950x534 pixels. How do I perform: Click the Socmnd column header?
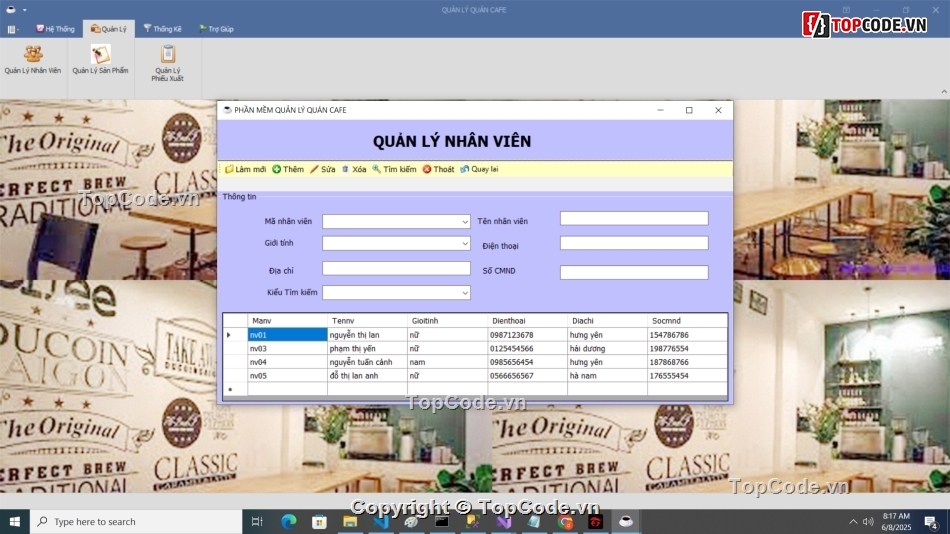tap(687, 321)
